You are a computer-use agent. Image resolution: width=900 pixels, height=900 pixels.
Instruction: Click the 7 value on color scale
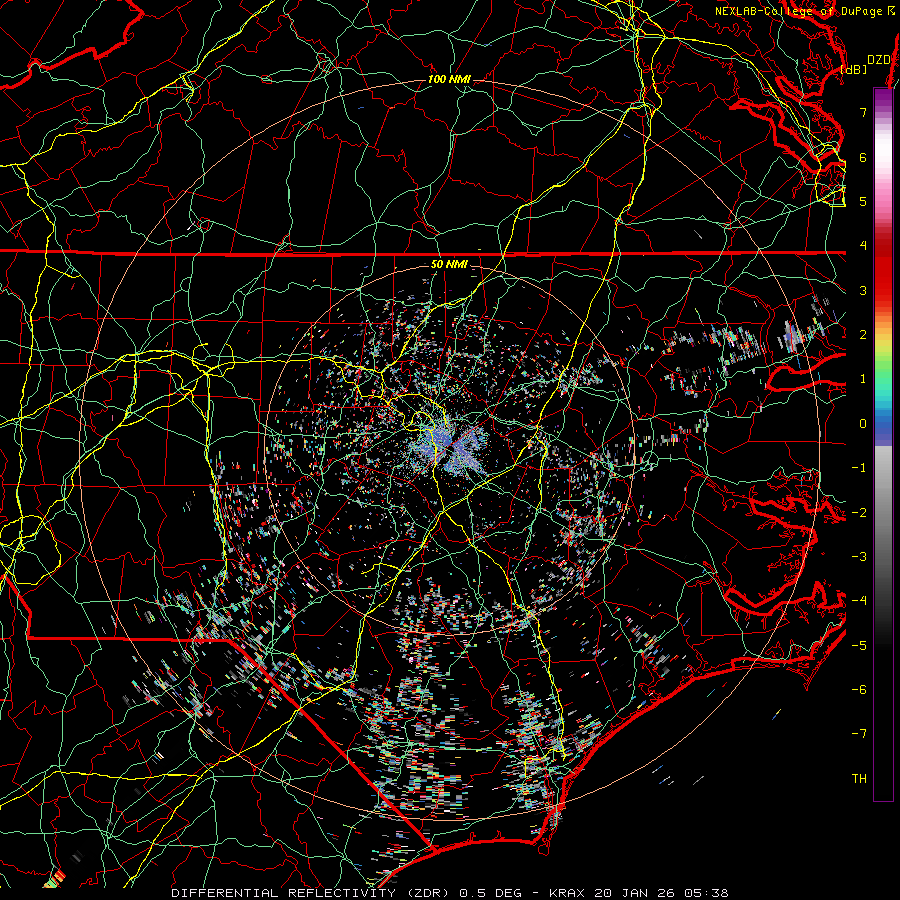(863, 112)
